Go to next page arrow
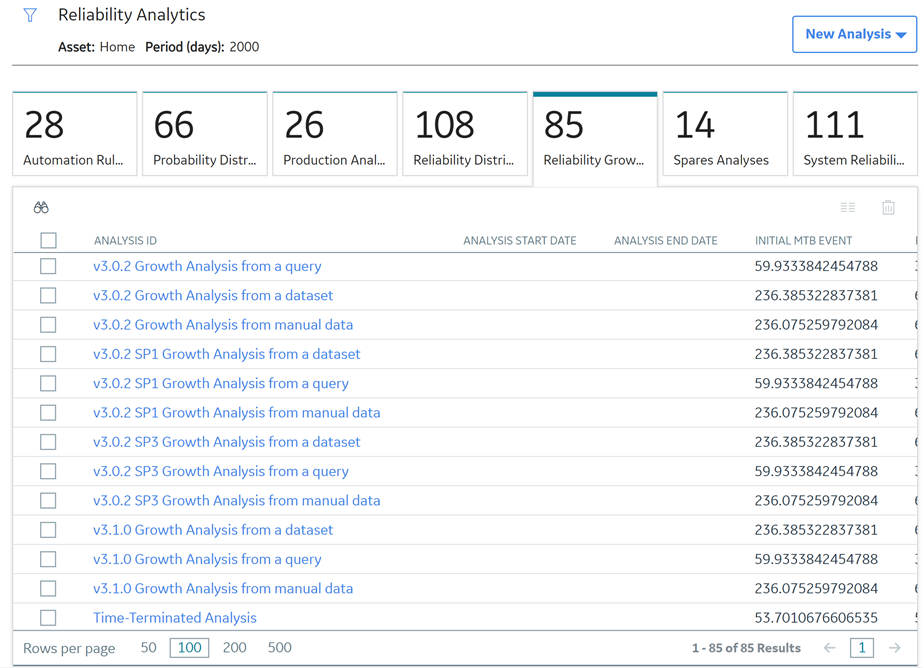Image resolution: width=924 pixels, height=668 pixels. click(x=895, y=648)
